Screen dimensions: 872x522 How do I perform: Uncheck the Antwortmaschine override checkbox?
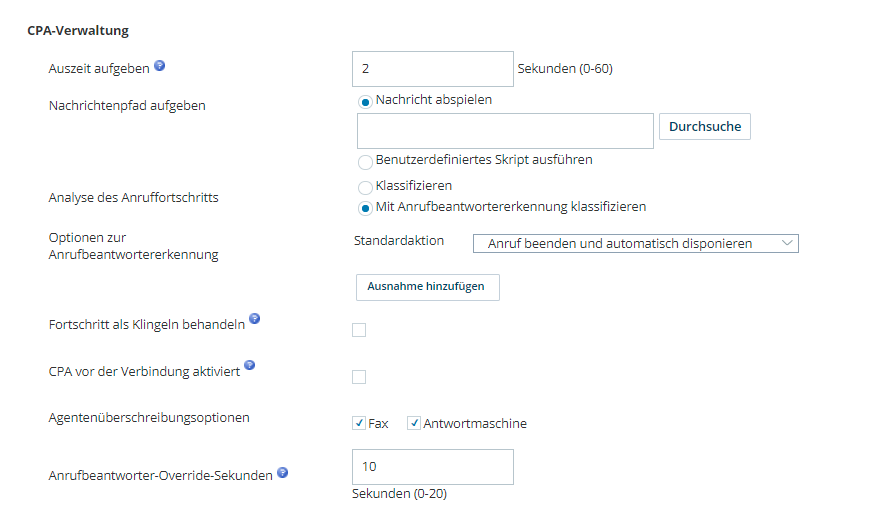[414, 423]
